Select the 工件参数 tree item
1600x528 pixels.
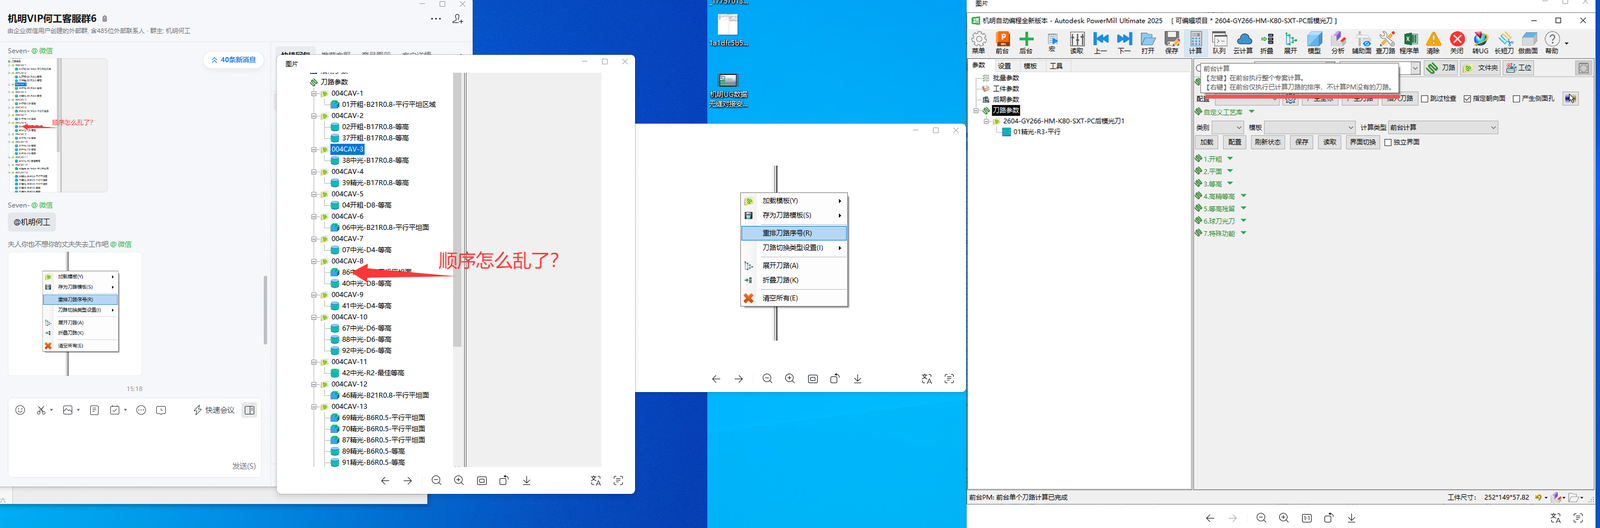point(1006,88)
